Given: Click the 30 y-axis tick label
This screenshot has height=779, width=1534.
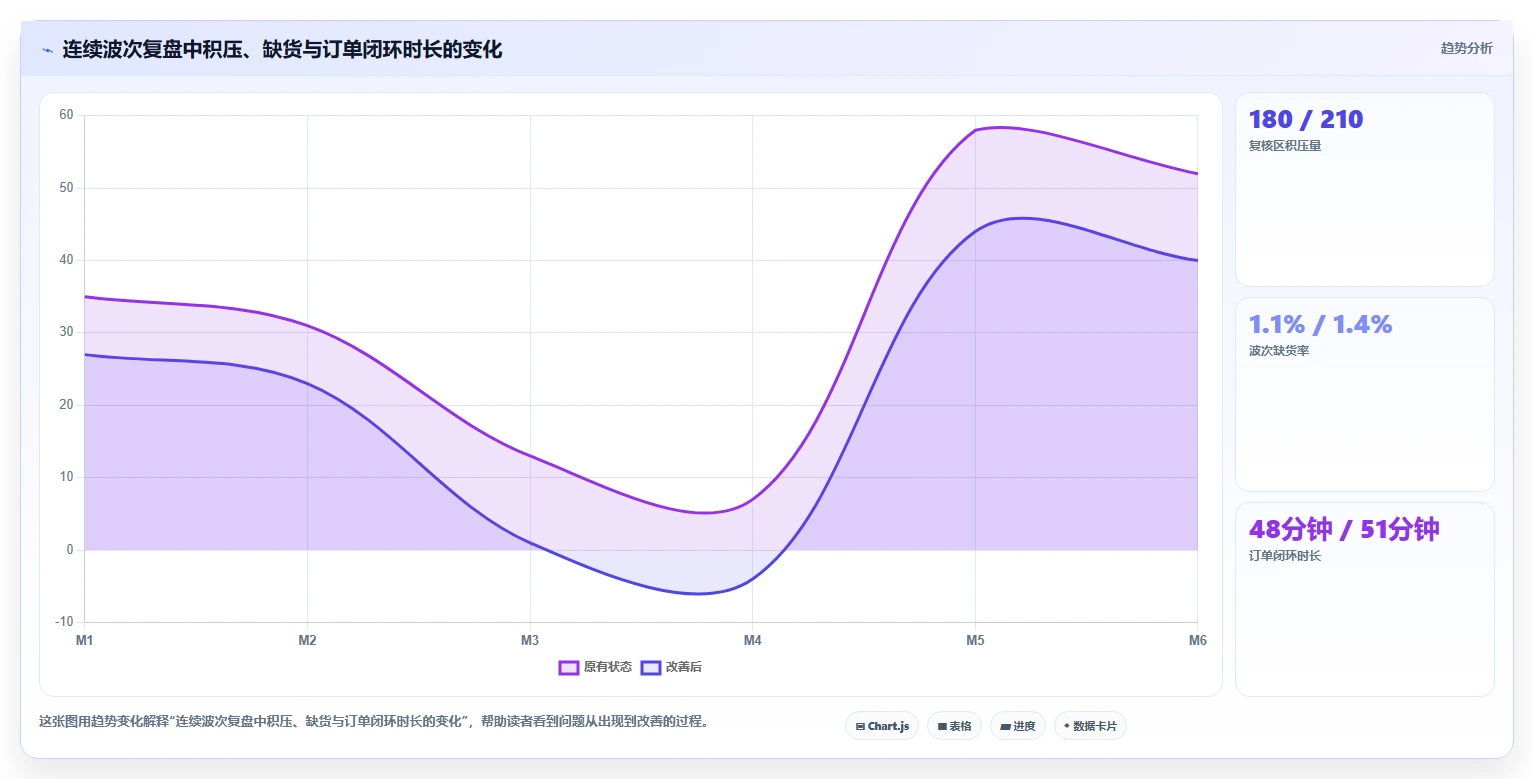Looking at the screenshot, I should (67, 332).
